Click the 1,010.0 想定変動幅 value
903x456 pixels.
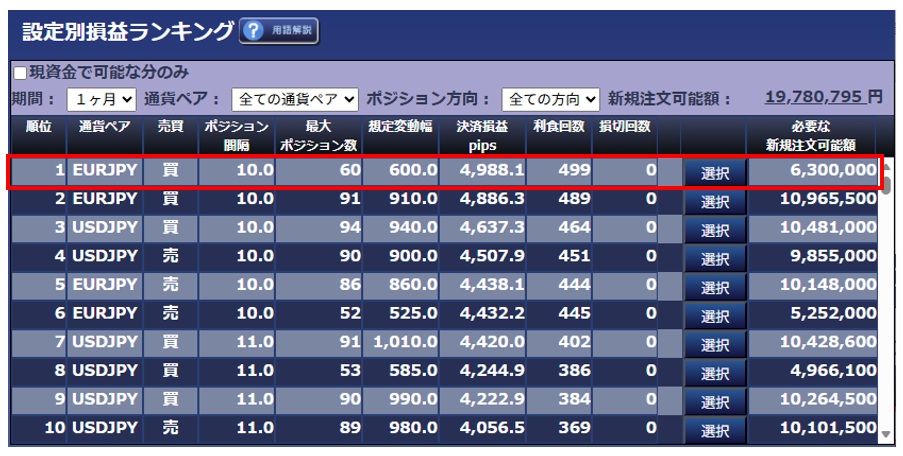pyautogui.click(x=405, y=343)
